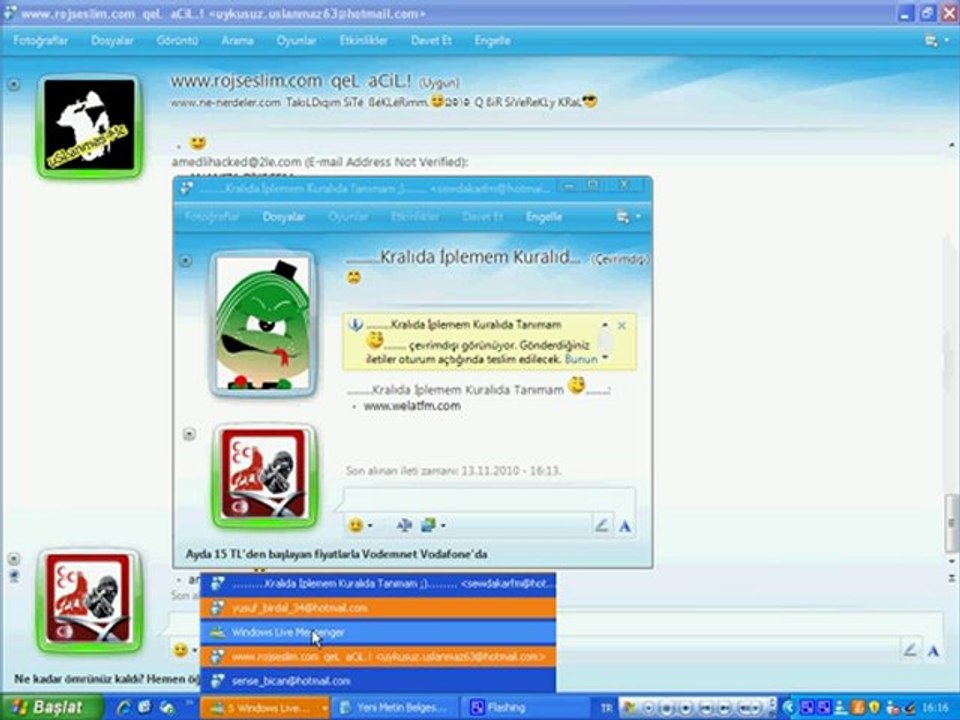Click third quick launch icon before chevron
The height and width of the screenshot is (720, 960).
(x=167, y=708)
